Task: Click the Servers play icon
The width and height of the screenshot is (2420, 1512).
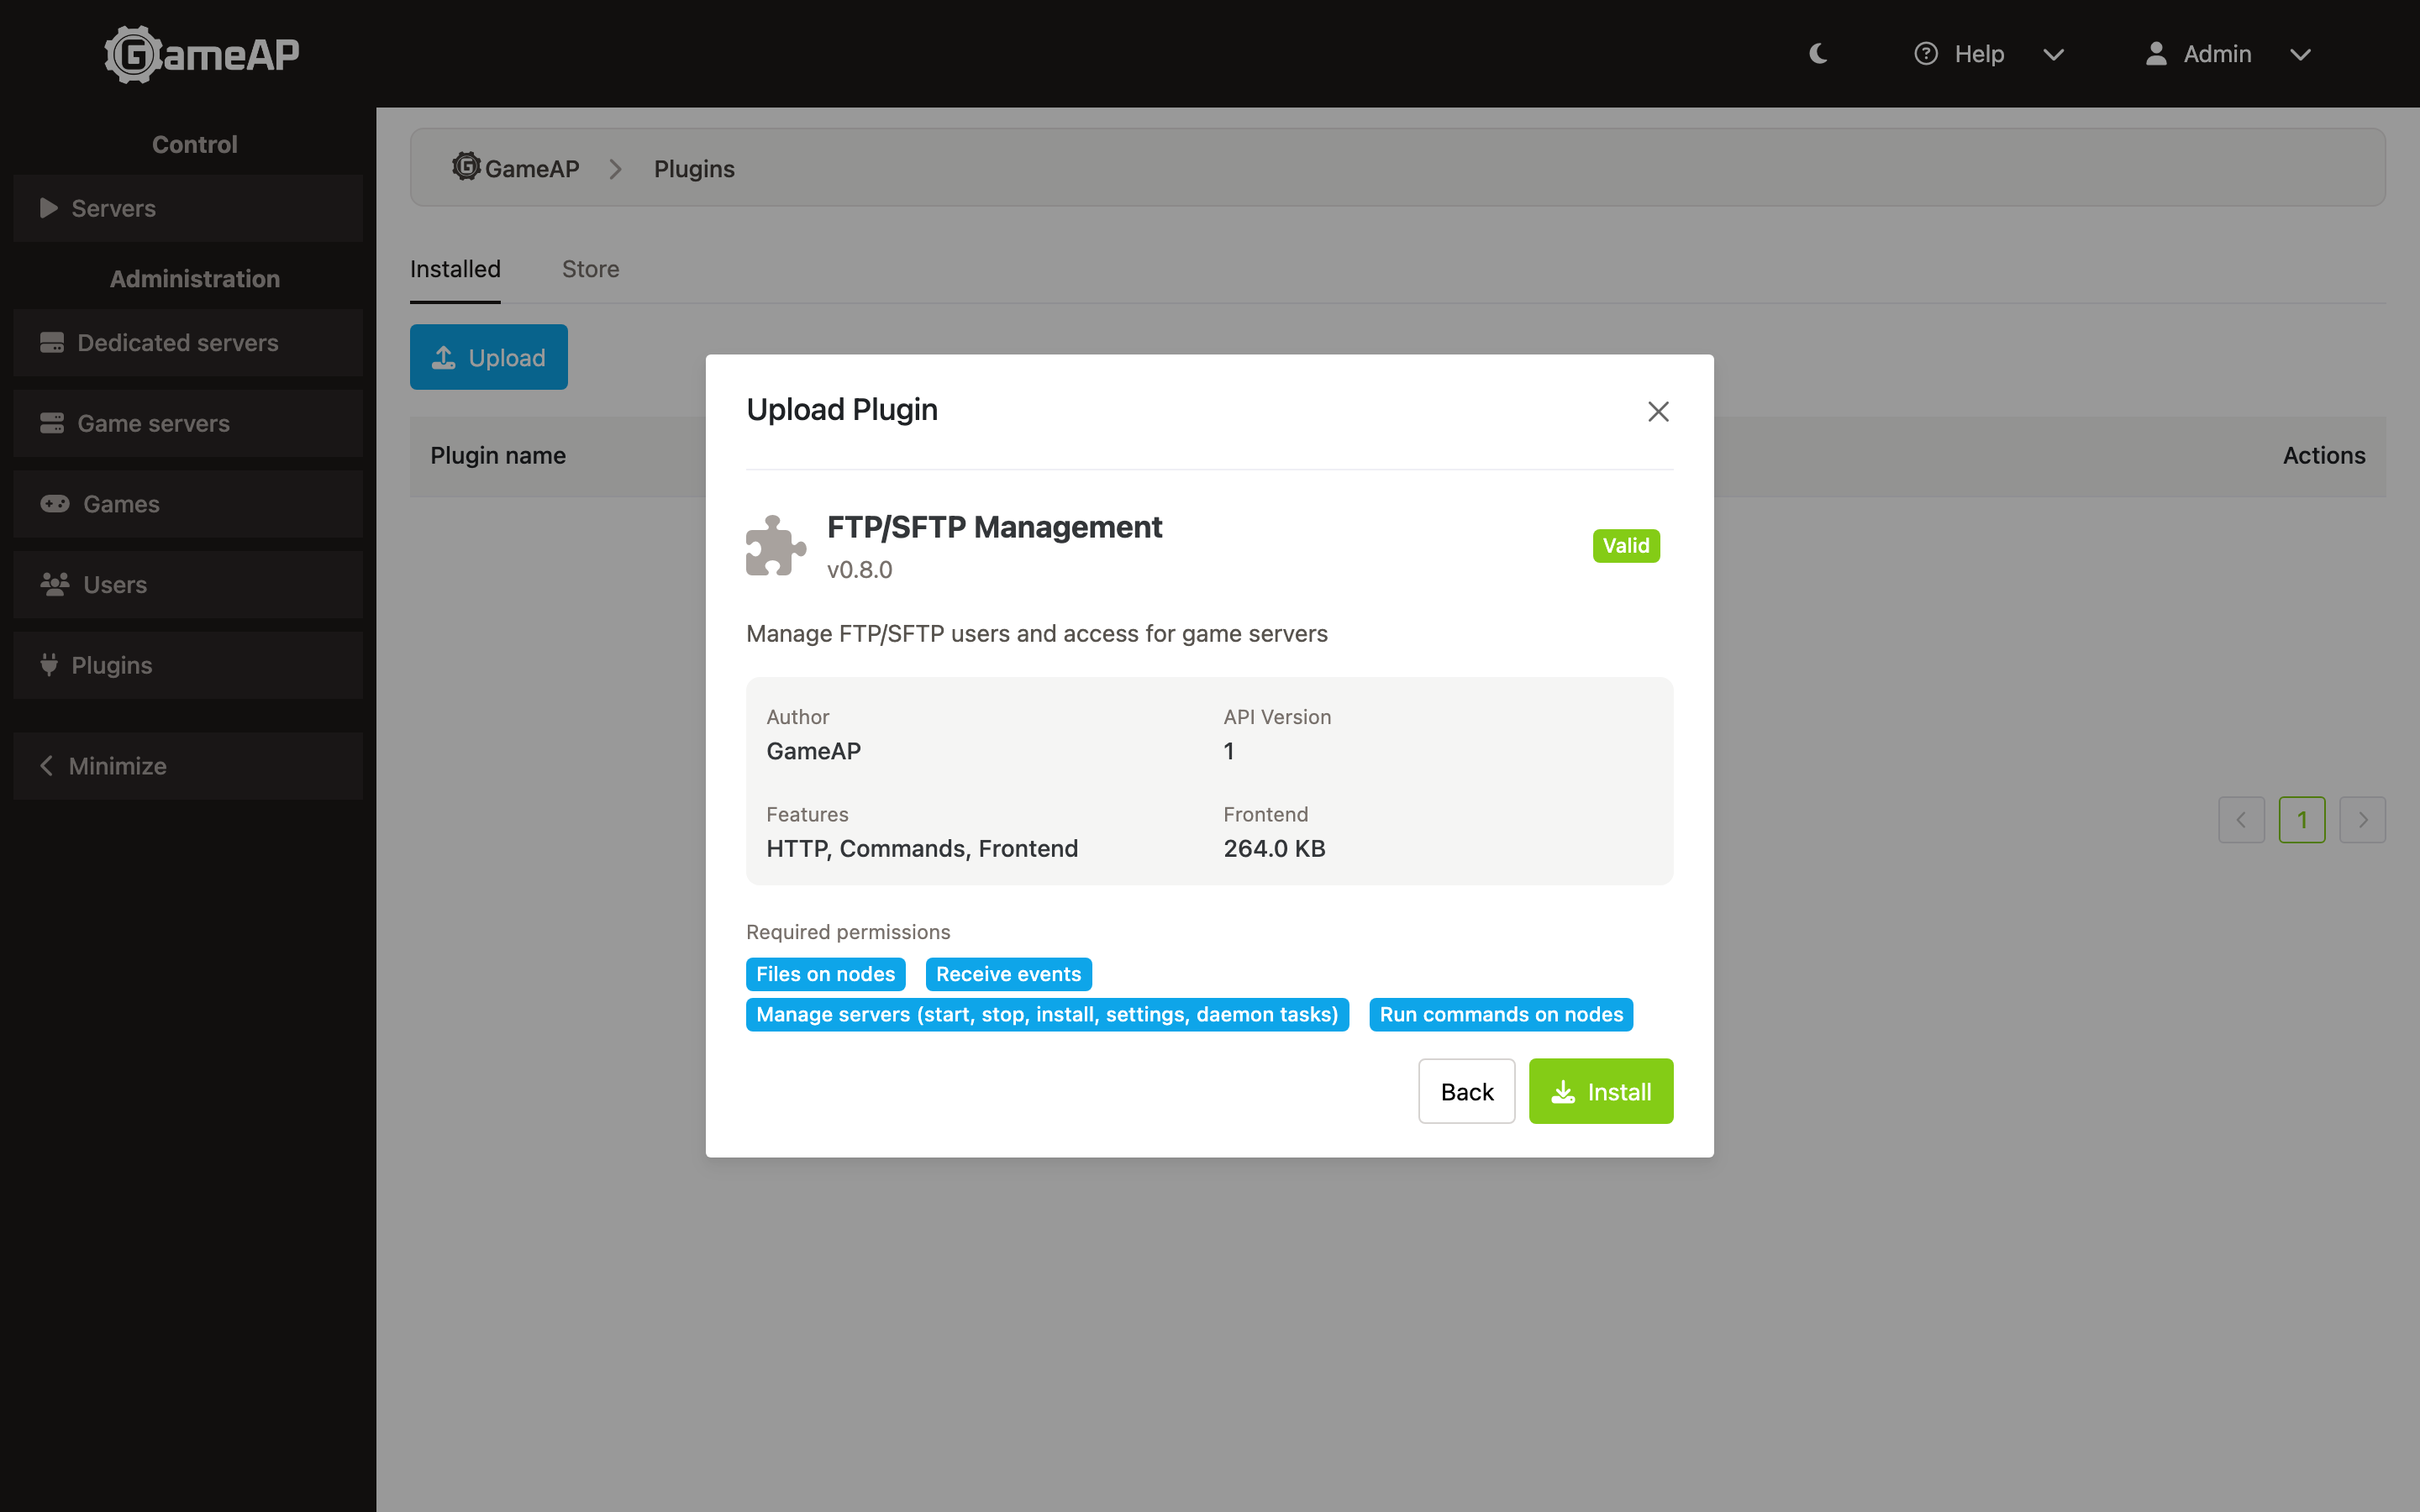Action: (48, 208)
